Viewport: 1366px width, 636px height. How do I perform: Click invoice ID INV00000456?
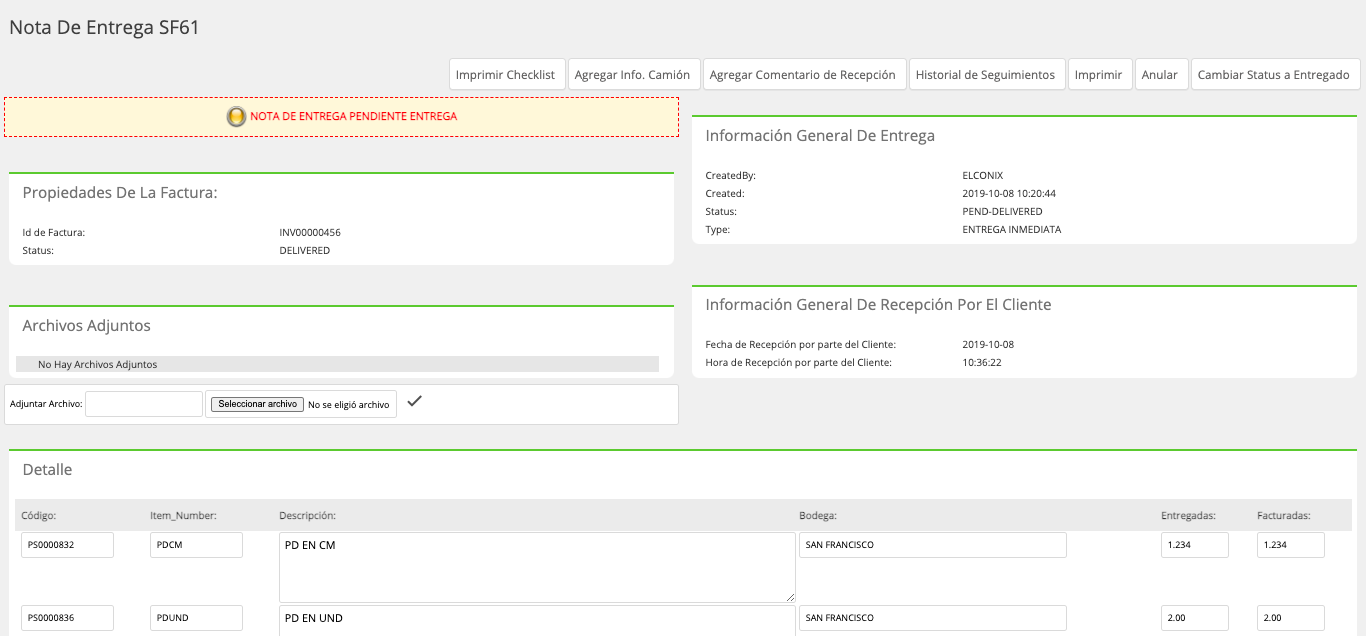point(310,233)
